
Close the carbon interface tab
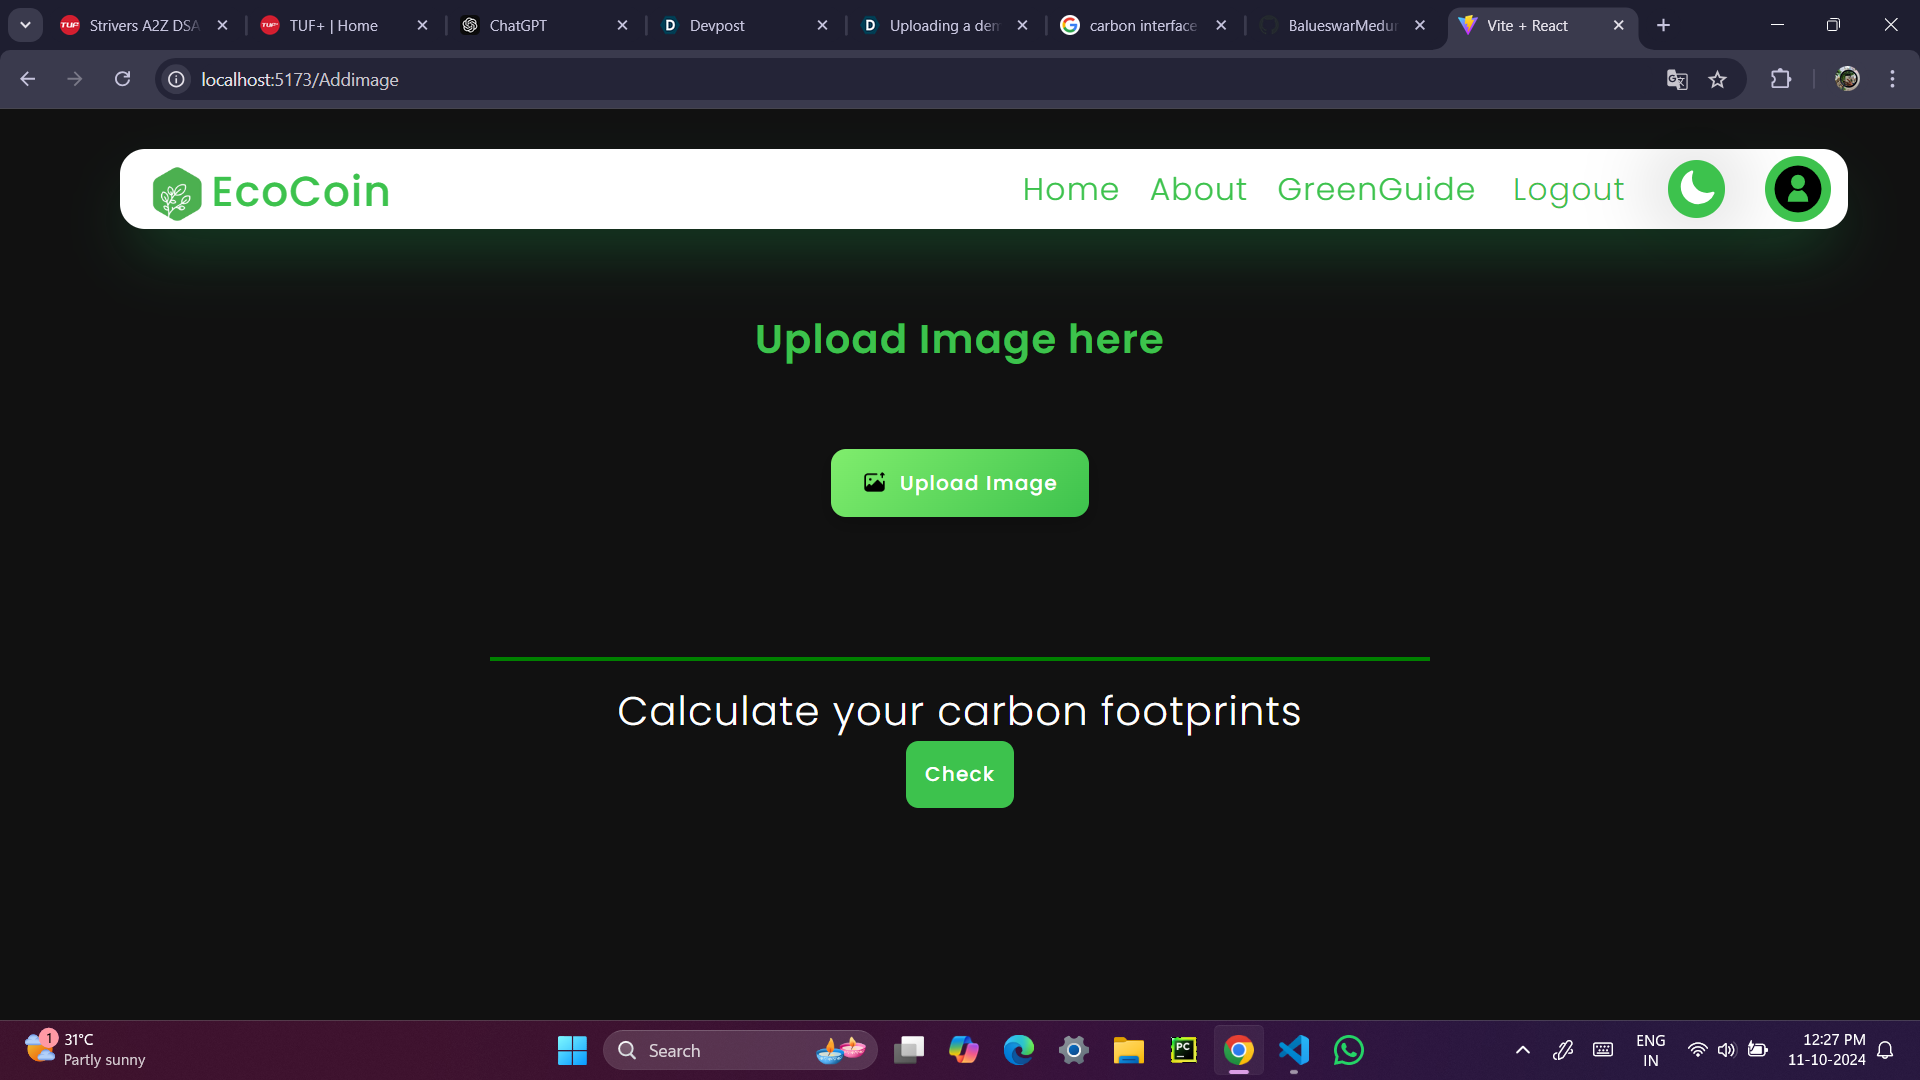pyautogui.click(x=1221, y=26)
